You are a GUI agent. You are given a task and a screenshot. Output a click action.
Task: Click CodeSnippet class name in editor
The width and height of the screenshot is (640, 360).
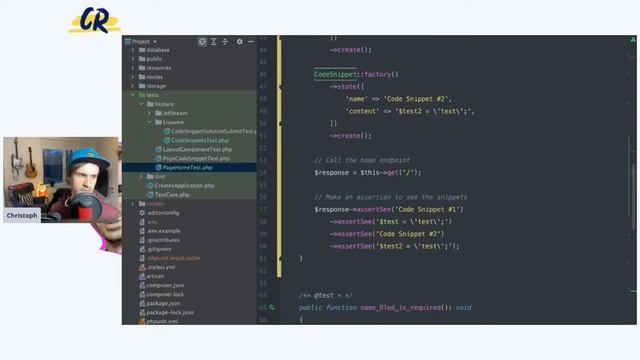[x=335, y=74]
